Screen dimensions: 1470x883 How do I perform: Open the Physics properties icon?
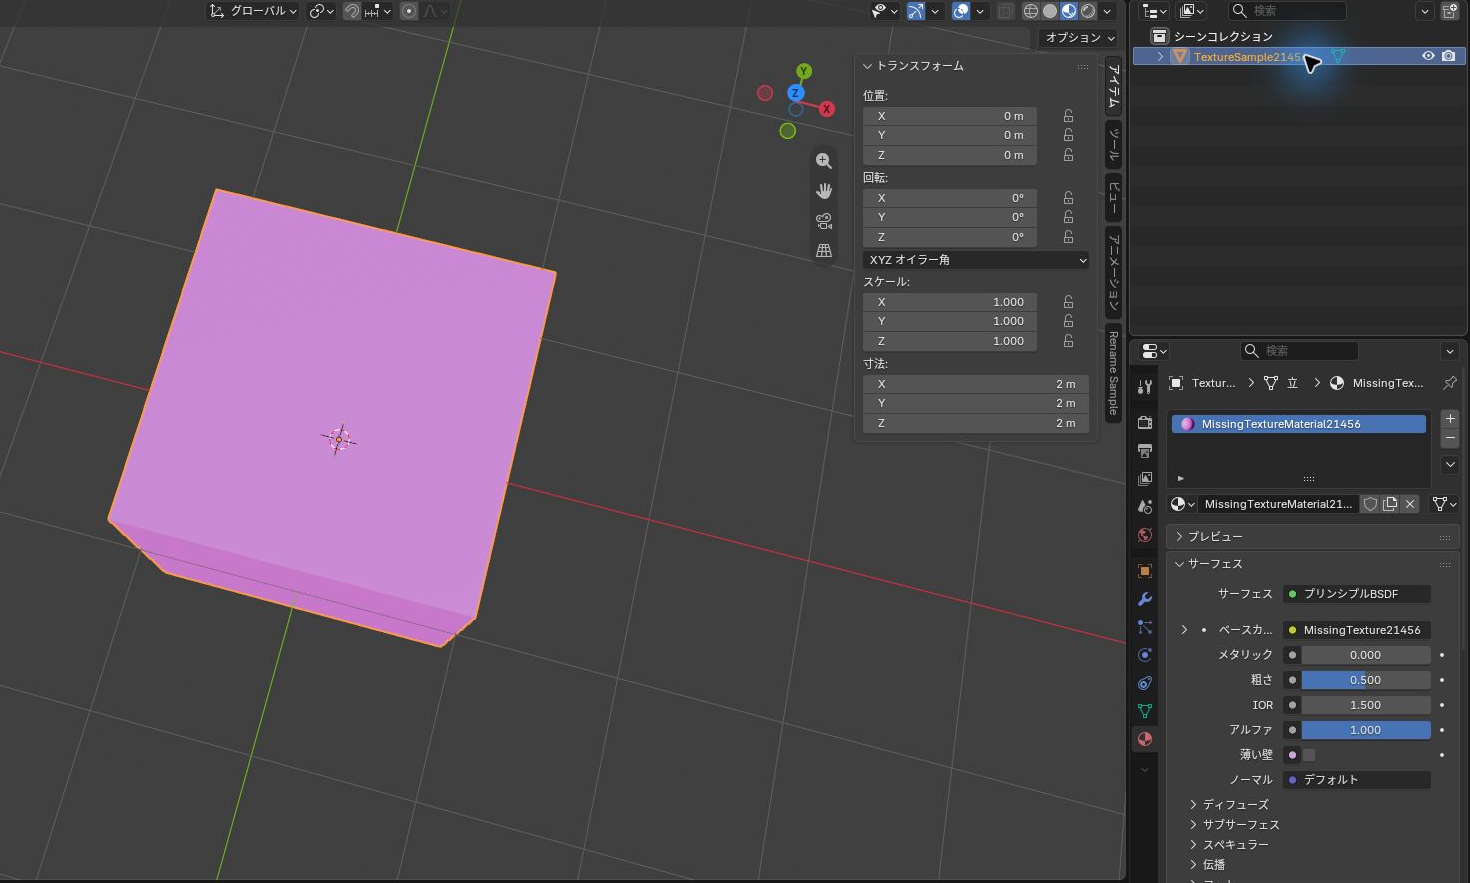[x=1145, y=655]
